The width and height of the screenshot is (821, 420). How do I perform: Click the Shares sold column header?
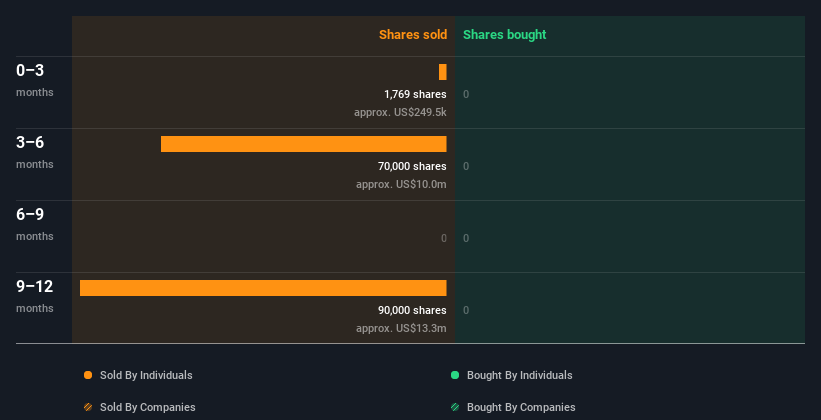413,35
